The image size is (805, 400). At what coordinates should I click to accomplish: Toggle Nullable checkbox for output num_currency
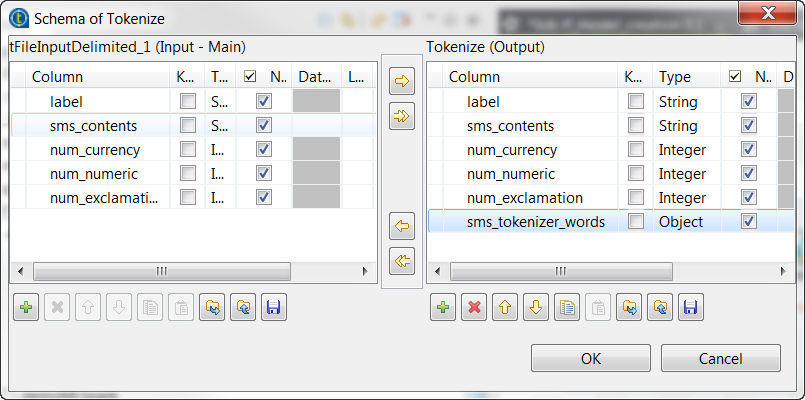(x=749, y=149)
